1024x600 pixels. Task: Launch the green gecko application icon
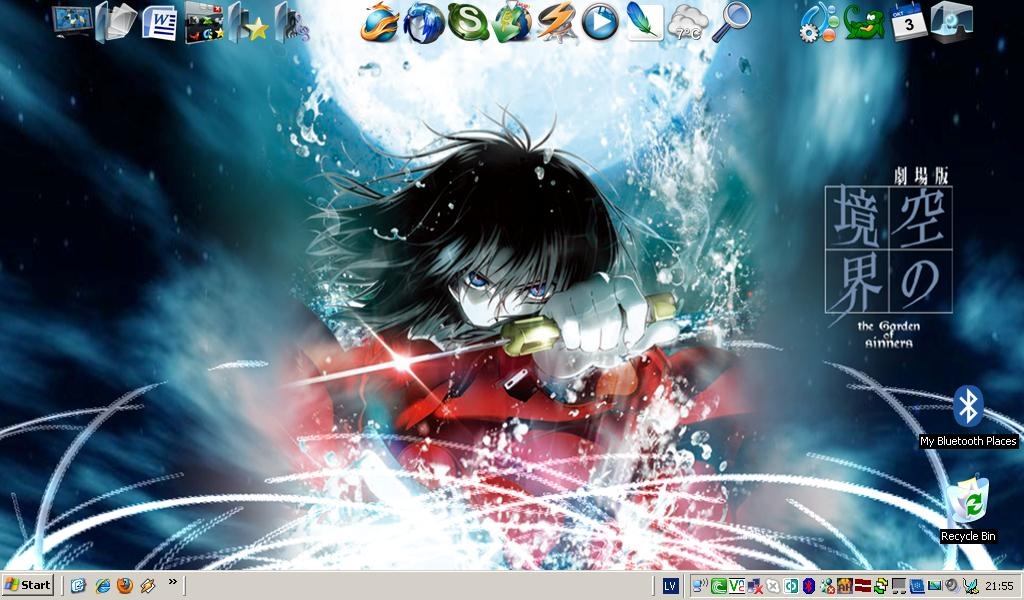[864, 22]
